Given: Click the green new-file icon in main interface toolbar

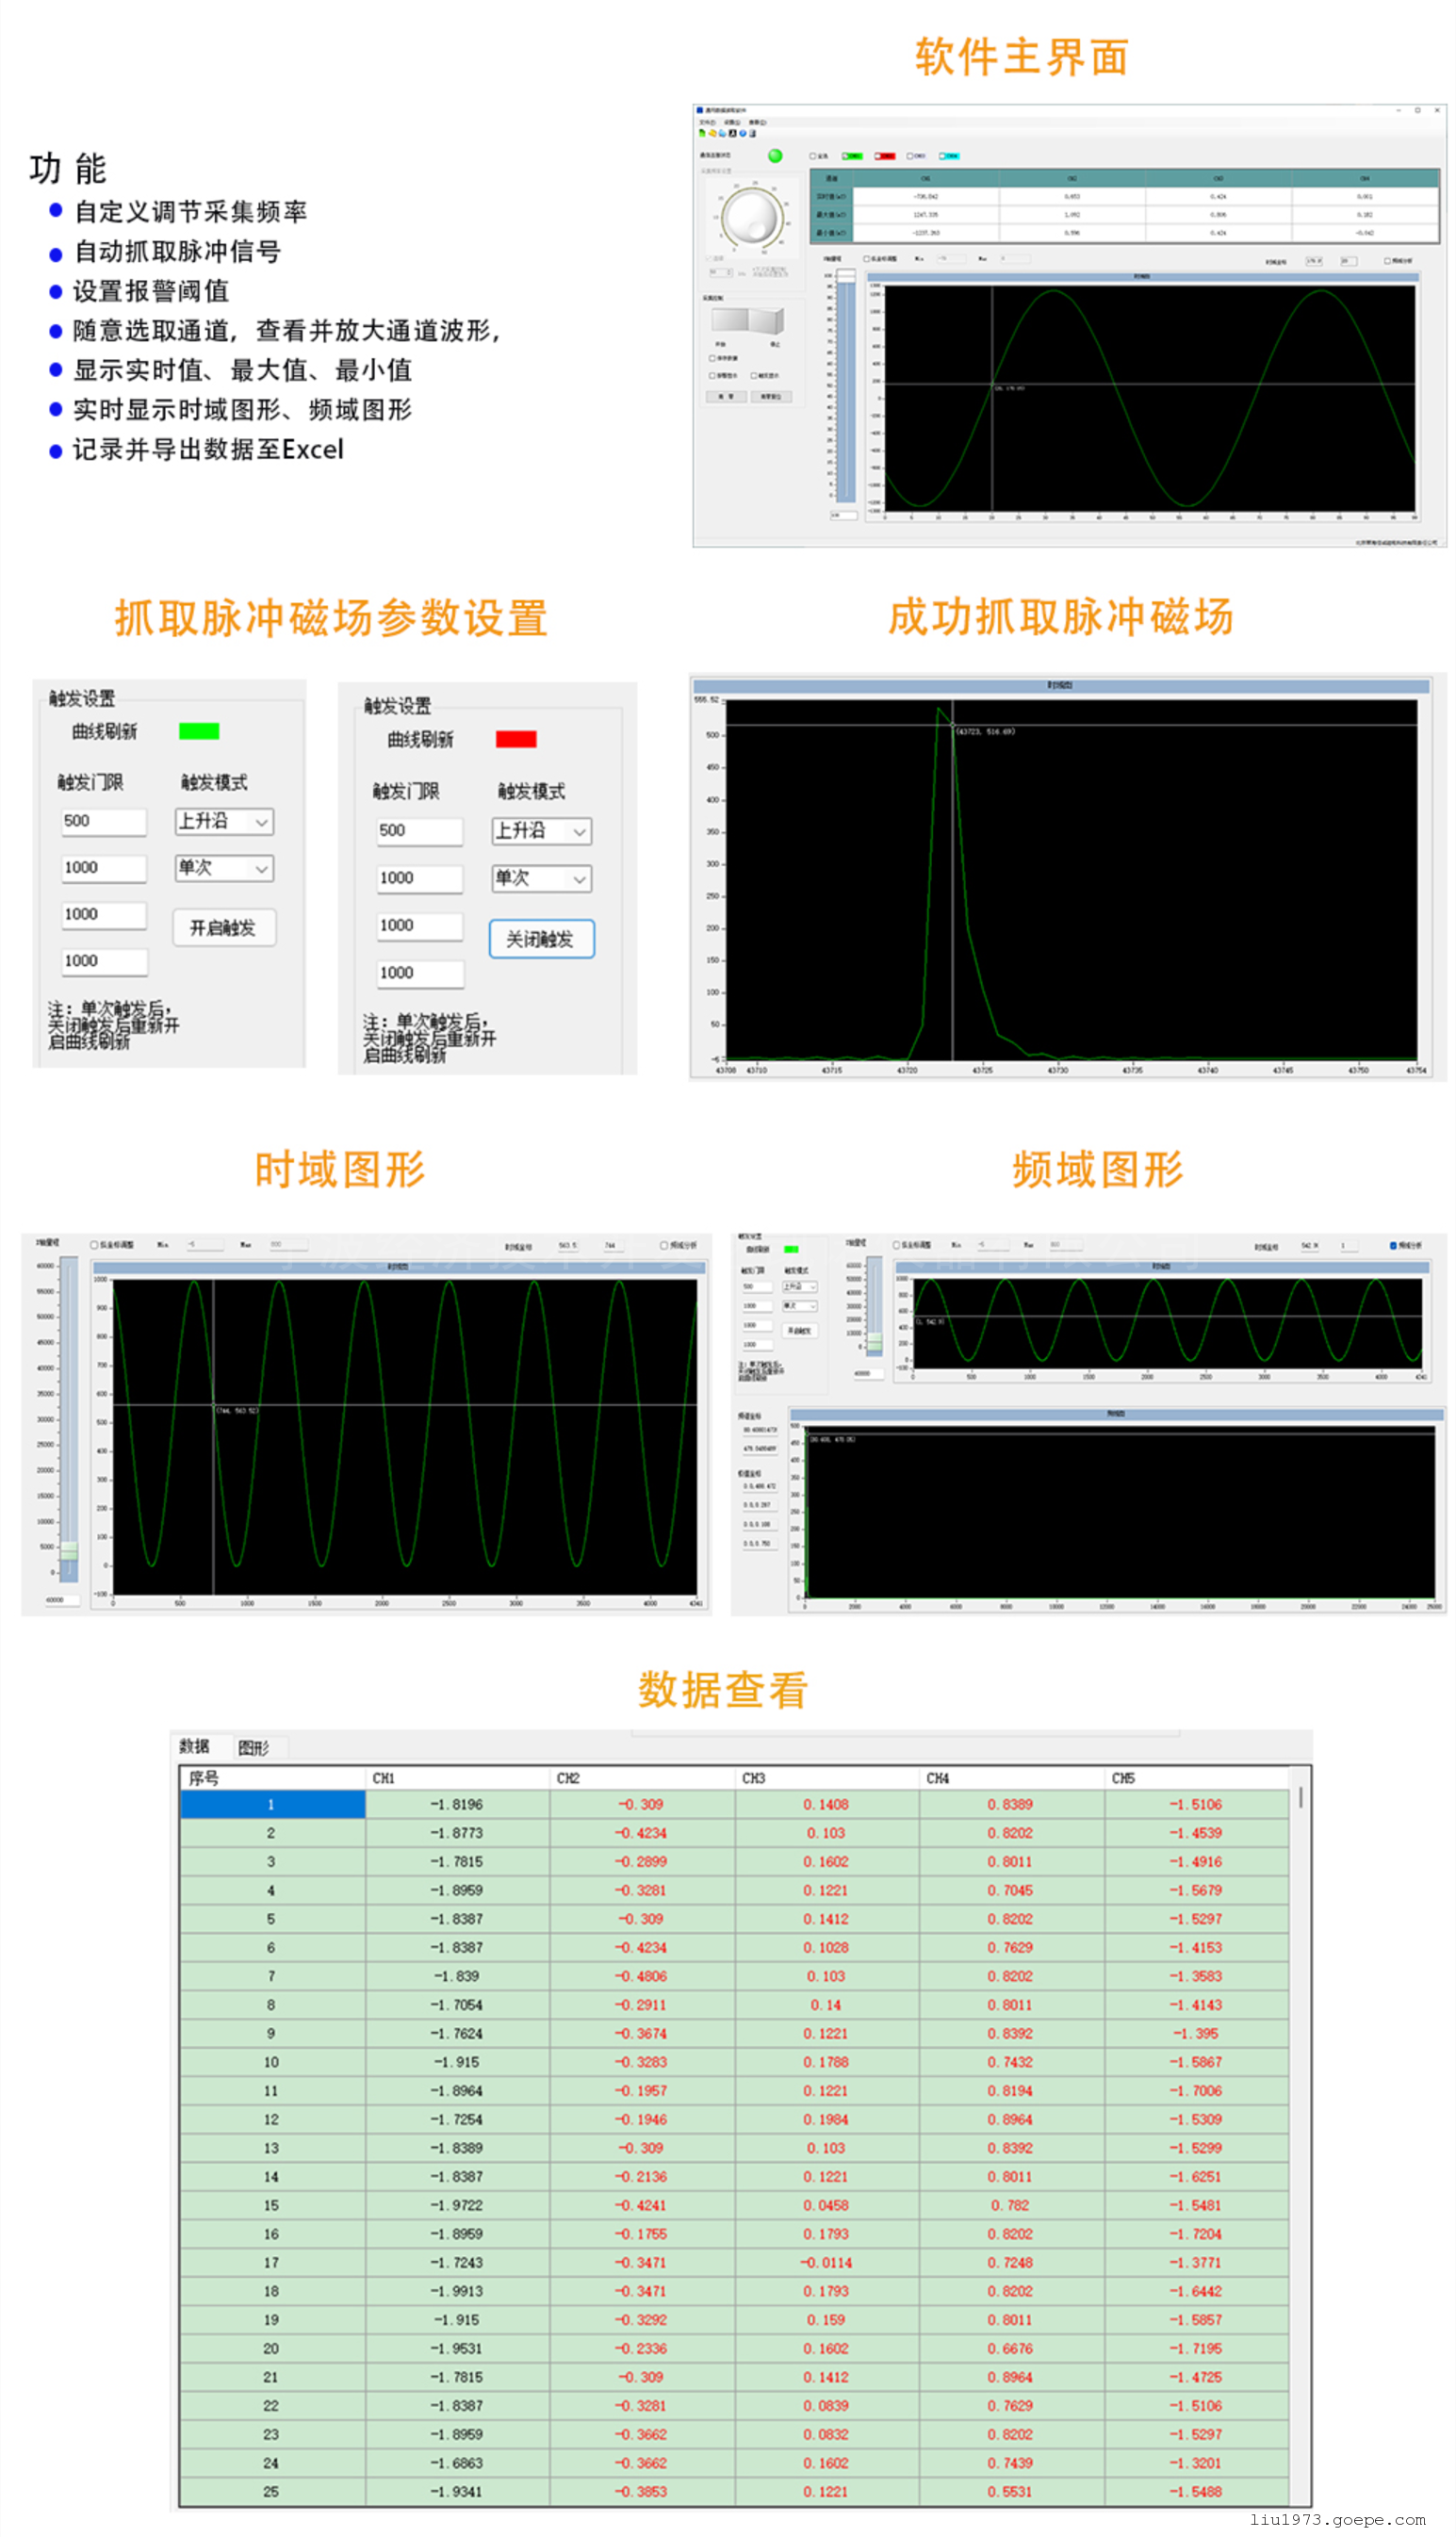Looking at the screenshot, I should (x=701, y=133).
